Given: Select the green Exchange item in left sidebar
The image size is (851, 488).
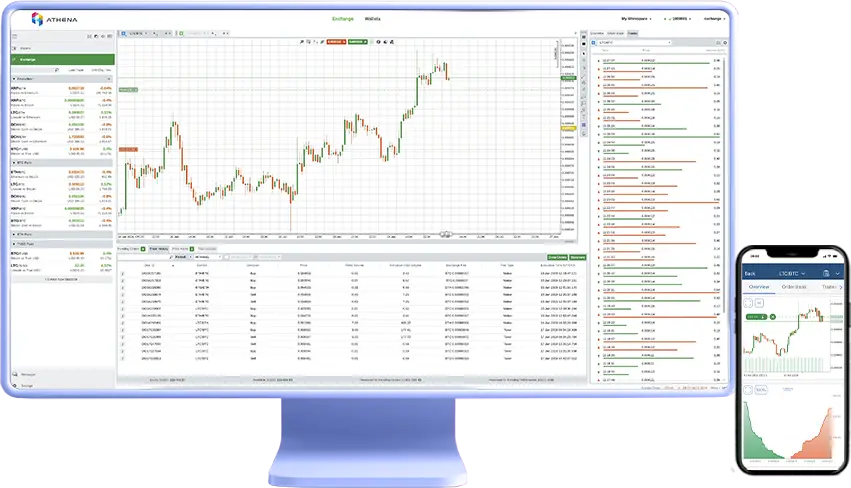Looking at the screenshot, I should pos(62,59).
